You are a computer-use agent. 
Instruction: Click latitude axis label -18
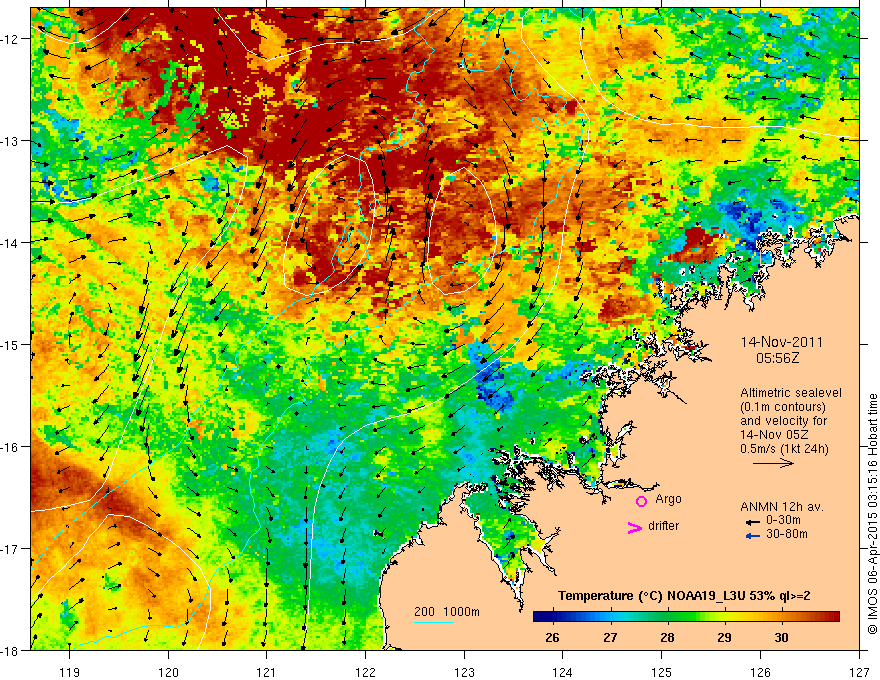[11, 650]
